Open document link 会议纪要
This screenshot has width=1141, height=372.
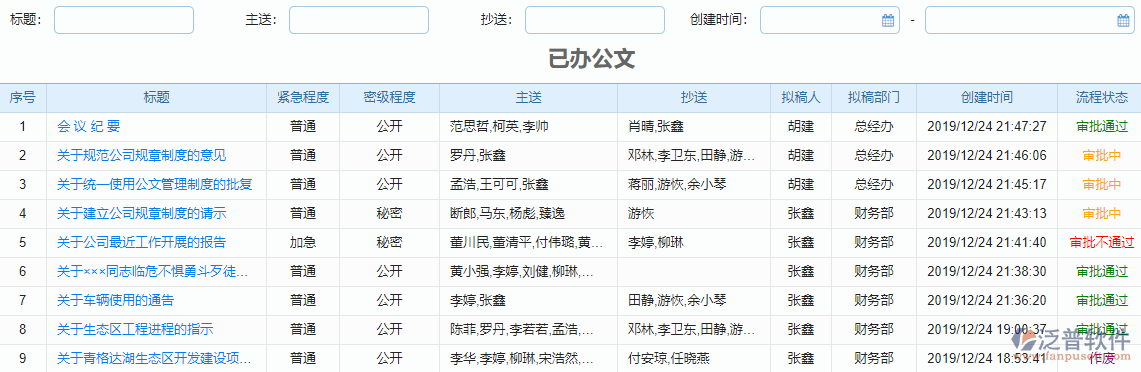89,127
